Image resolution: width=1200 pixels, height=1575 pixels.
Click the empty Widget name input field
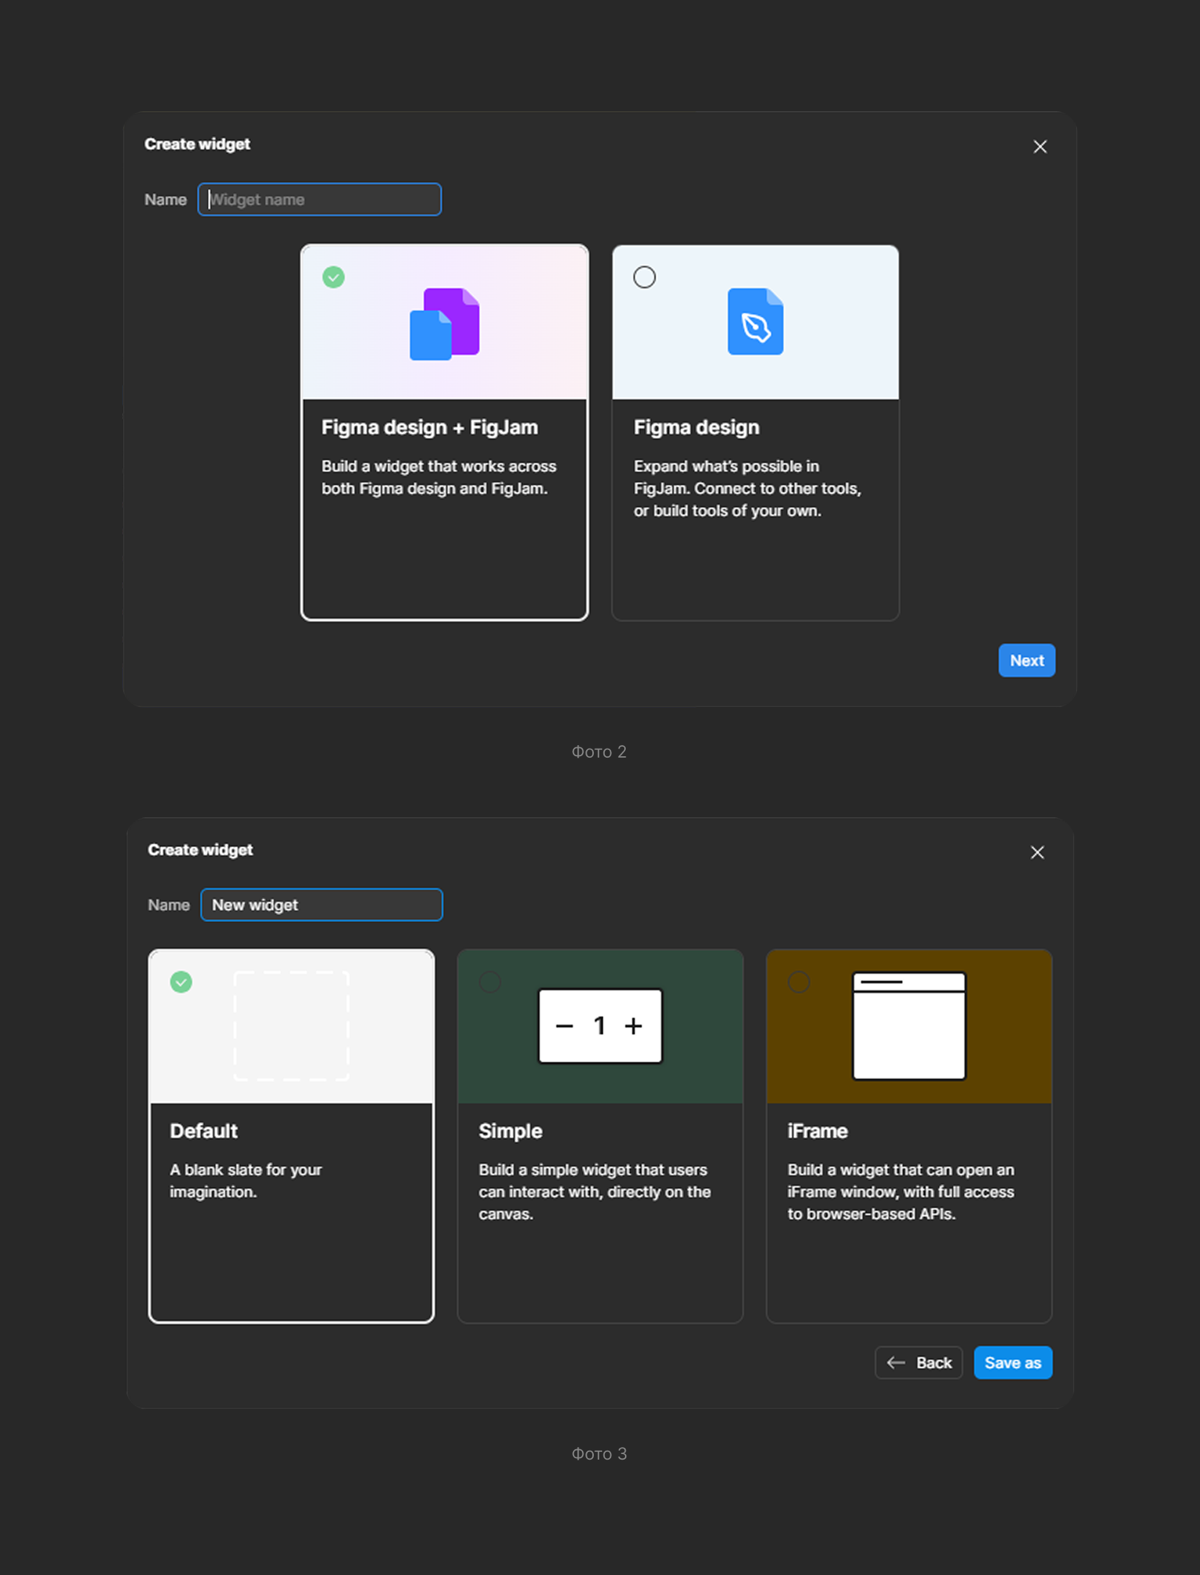[x=319, y=199]
